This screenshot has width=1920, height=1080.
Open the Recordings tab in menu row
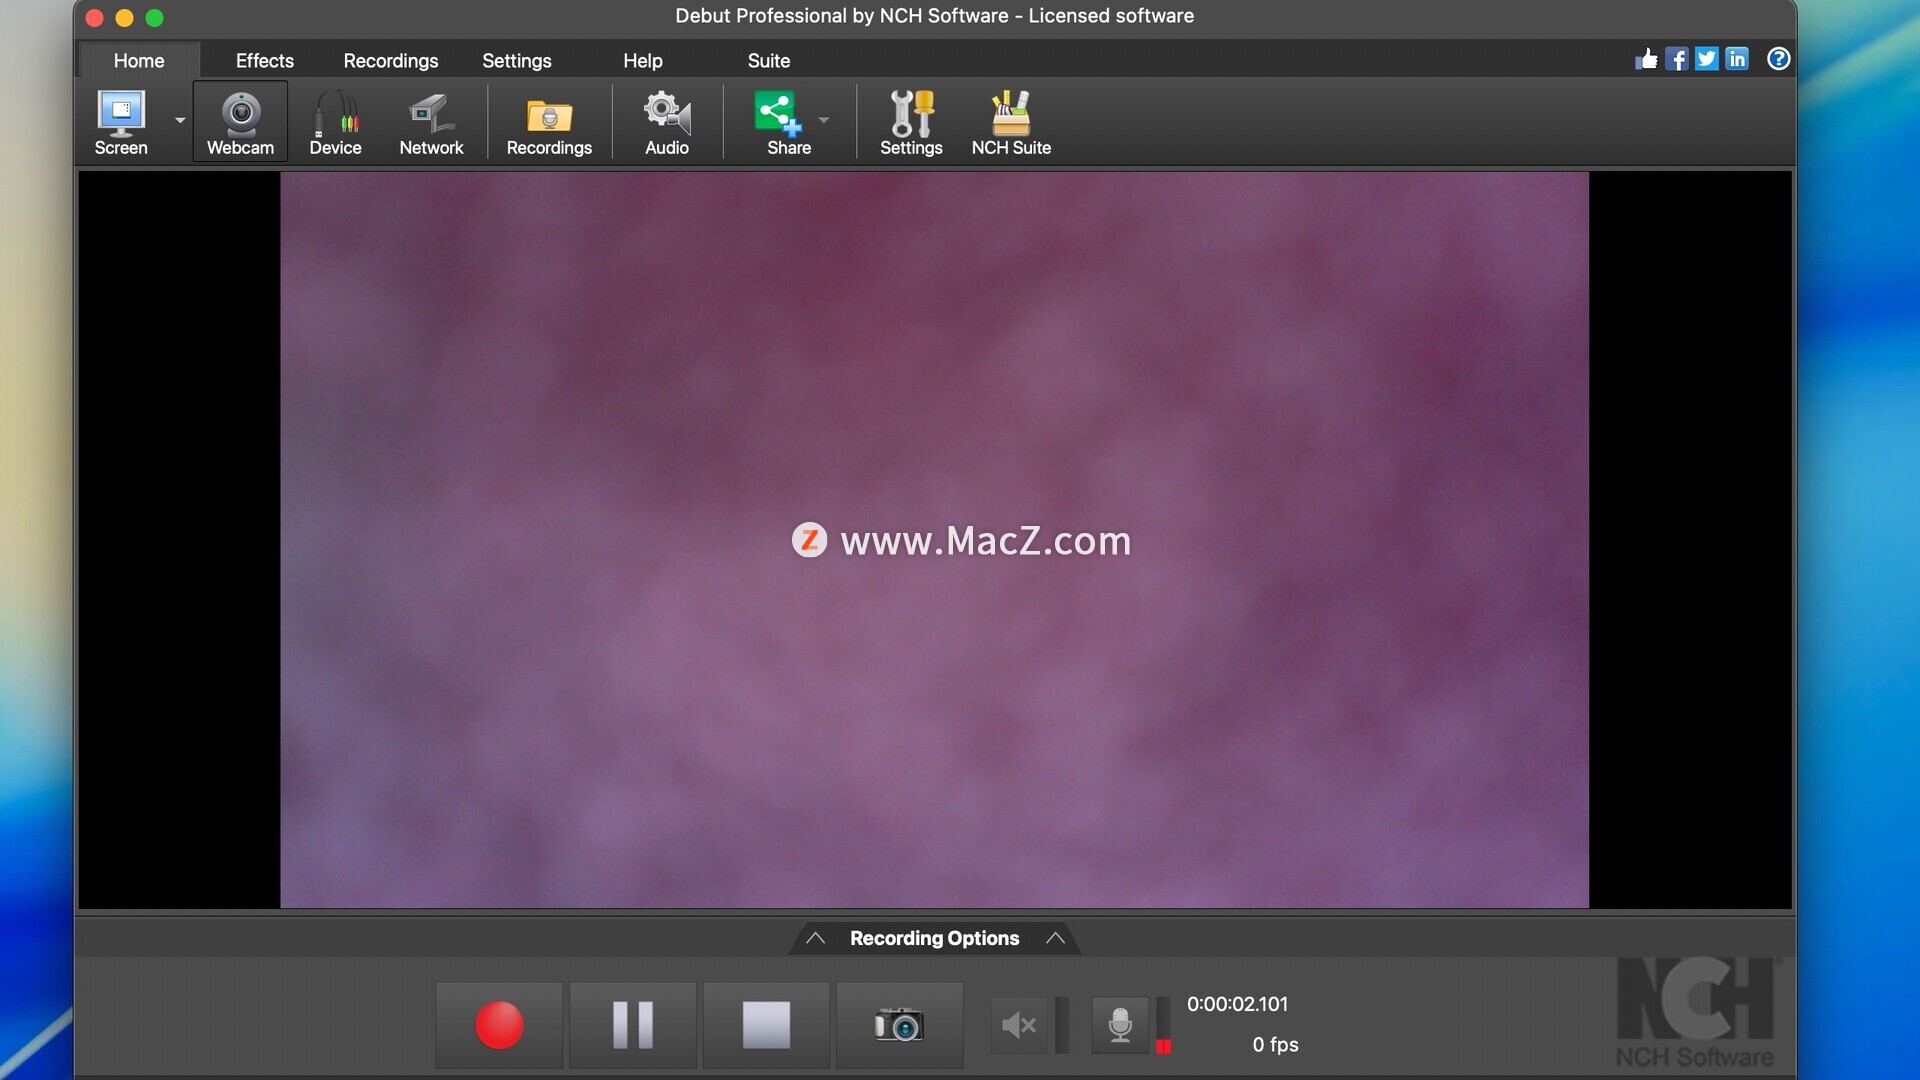point(391,60)
